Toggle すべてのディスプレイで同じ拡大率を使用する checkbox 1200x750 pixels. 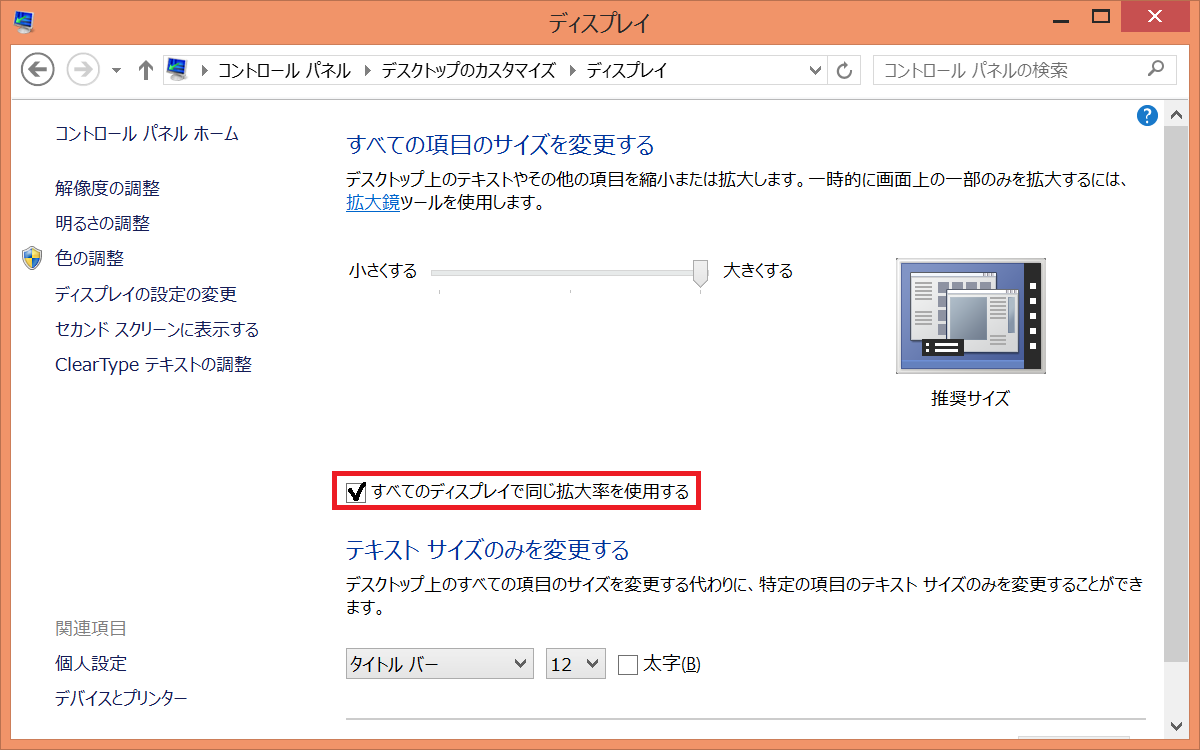355,492
